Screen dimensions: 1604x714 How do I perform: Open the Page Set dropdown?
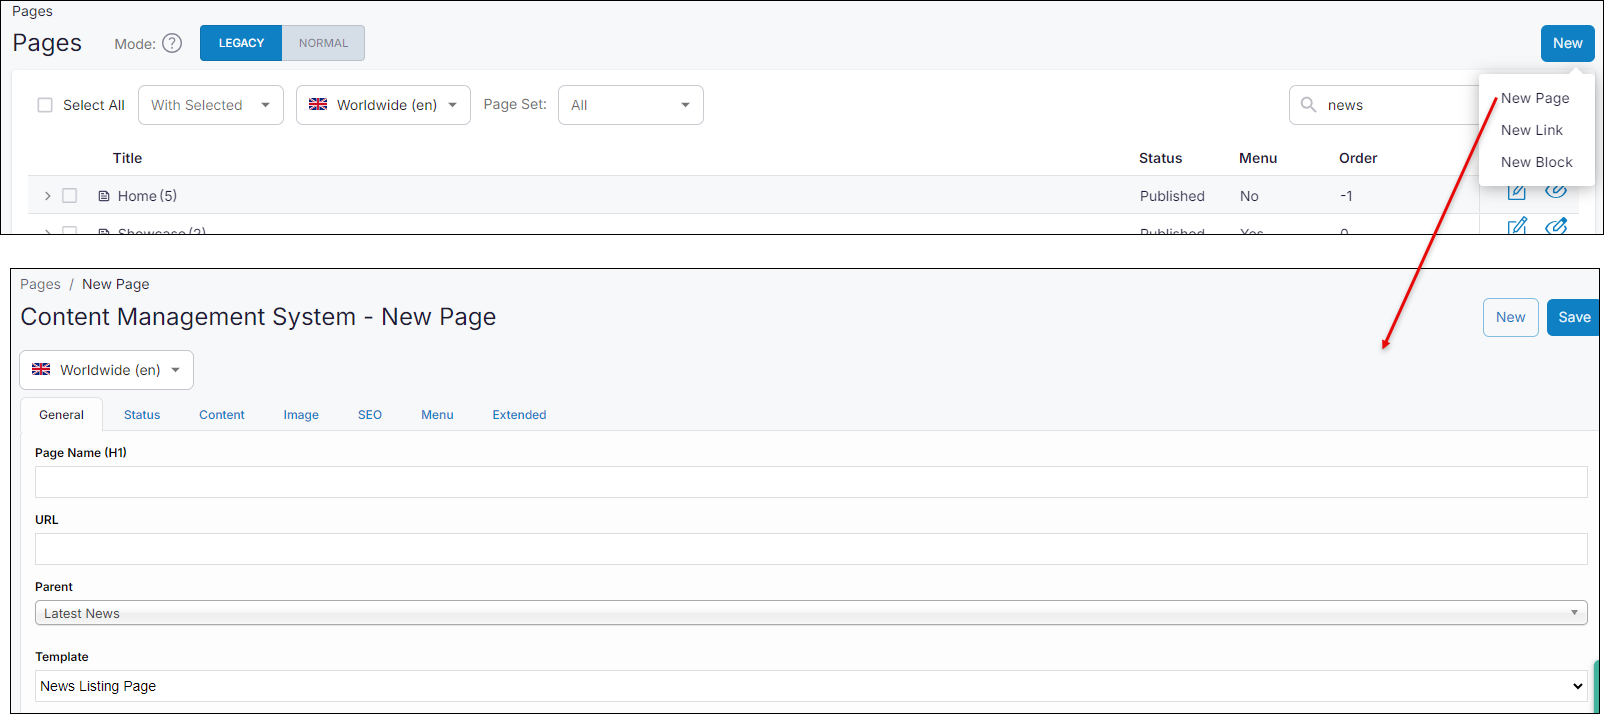pyautogui.click(x=630, y=105)
